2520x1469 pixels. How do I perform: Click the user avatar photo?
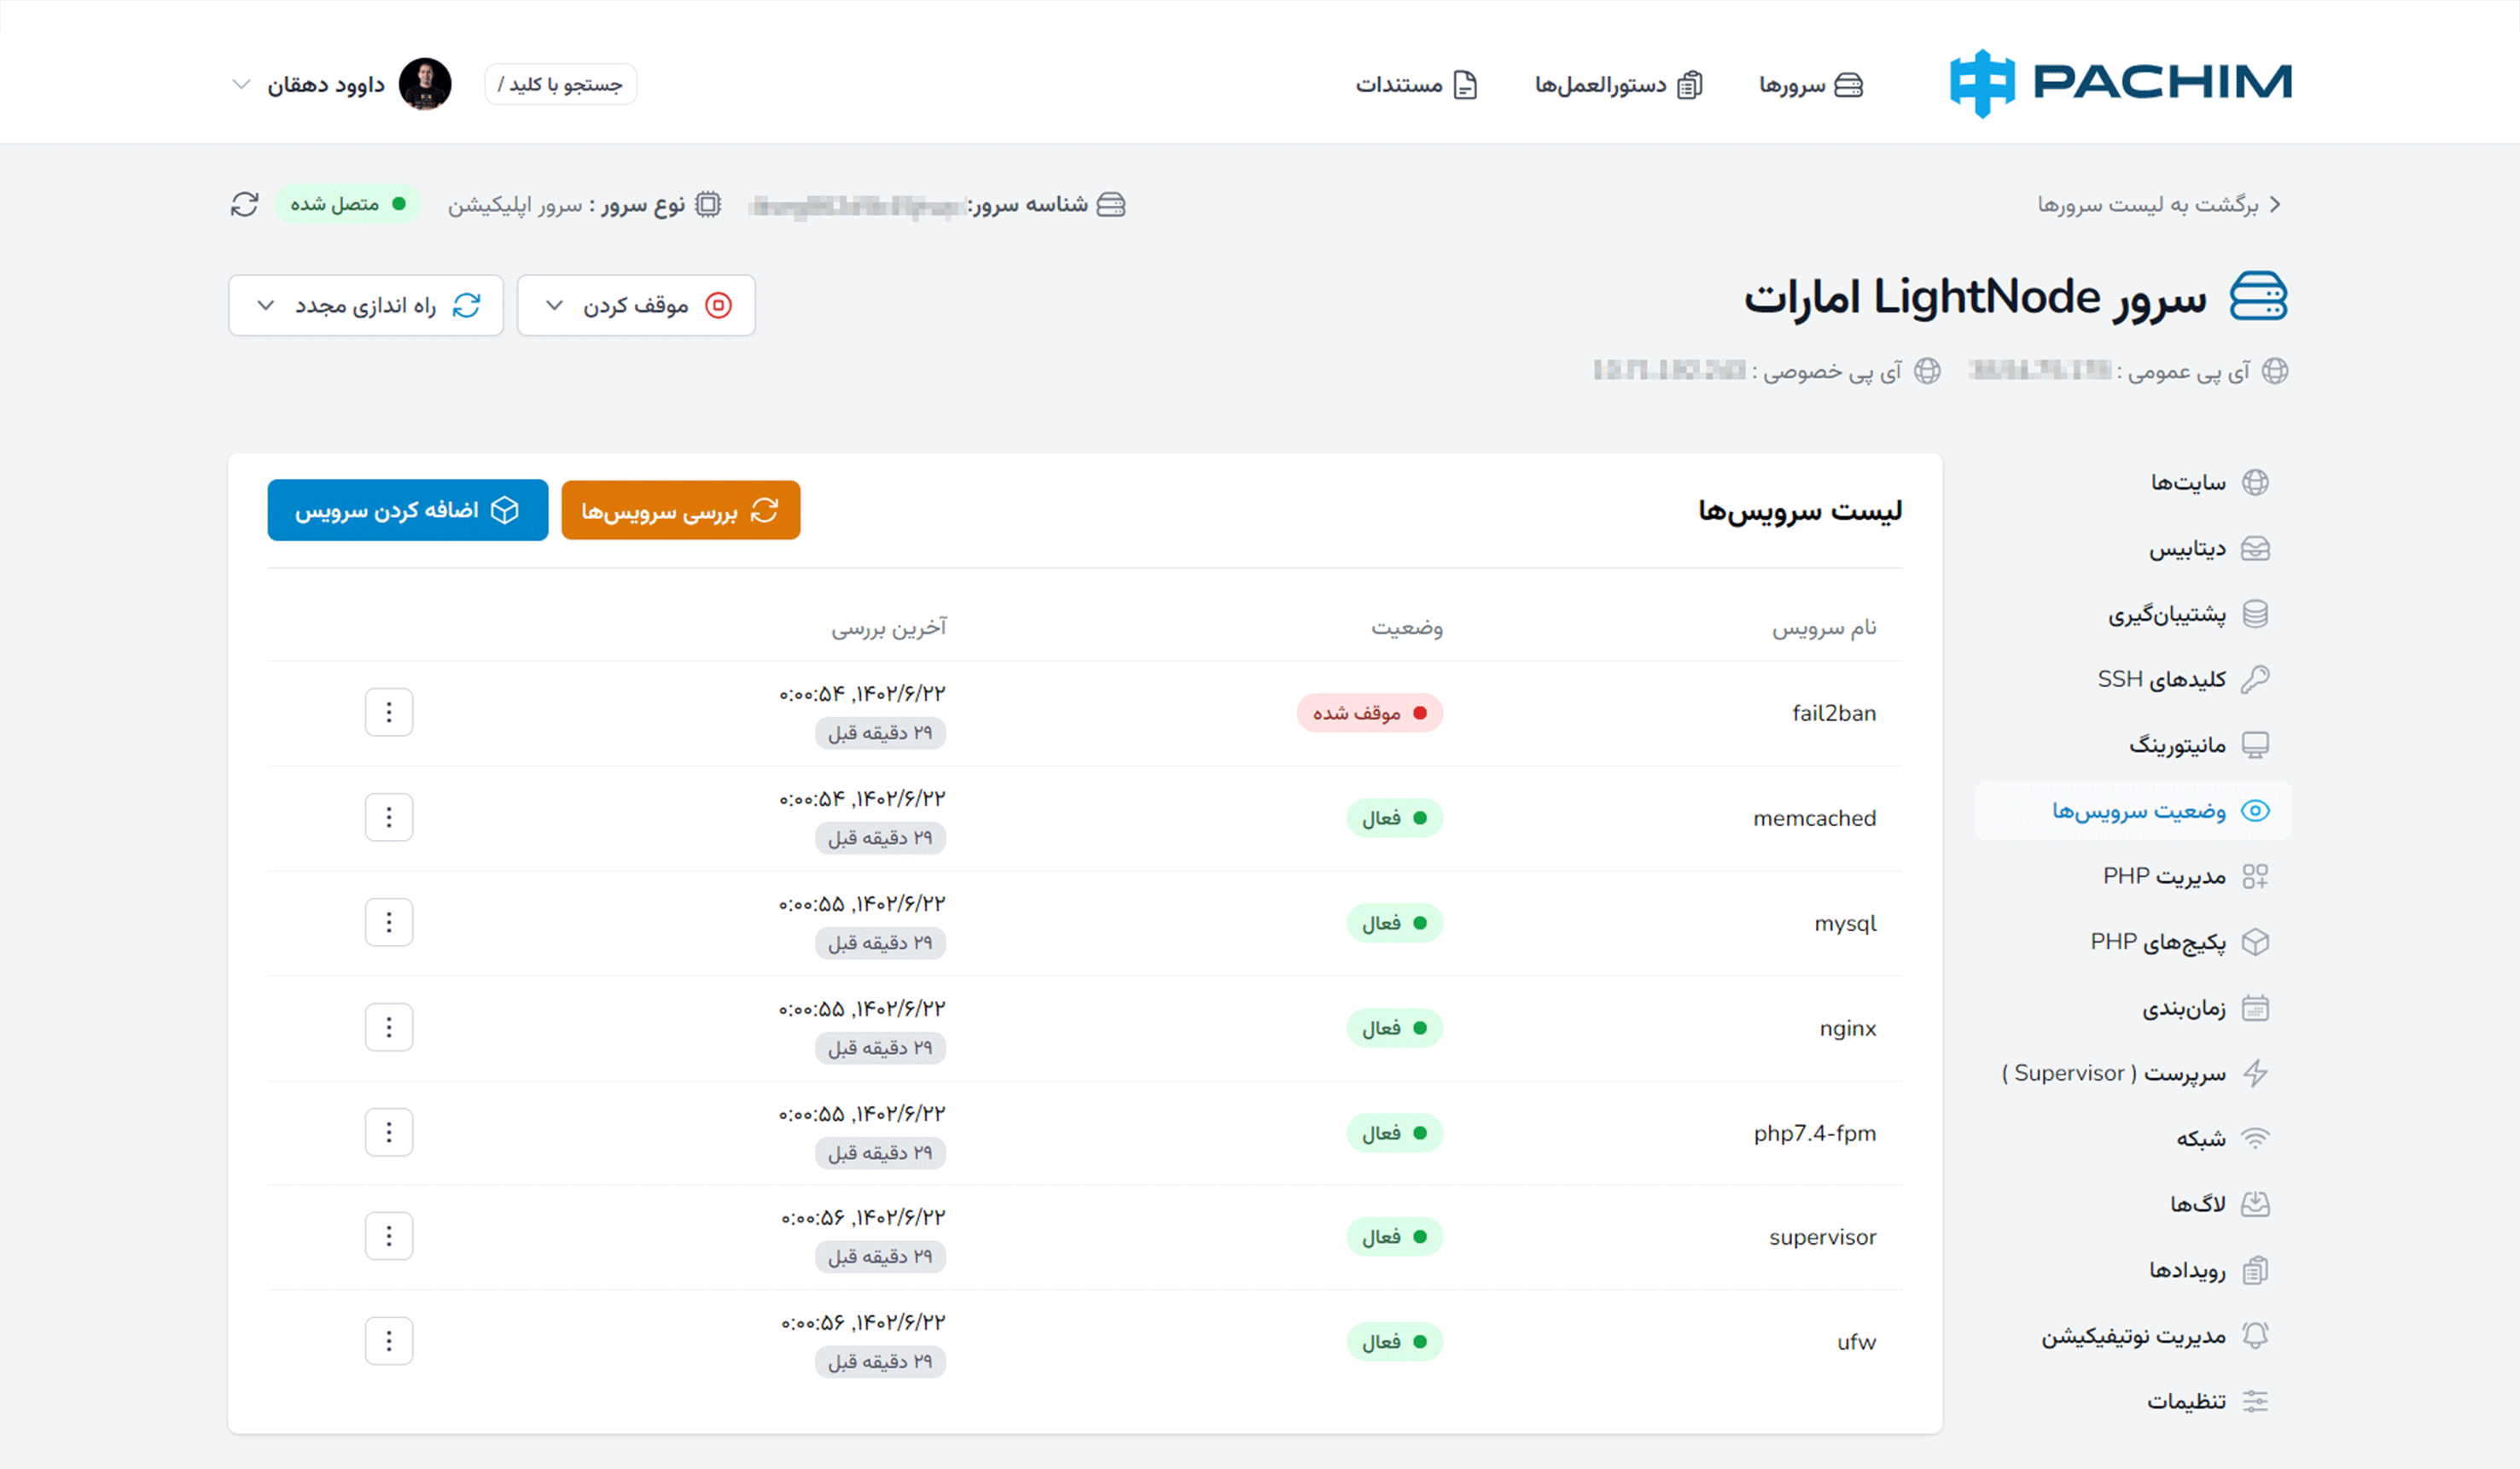[425, 84]
